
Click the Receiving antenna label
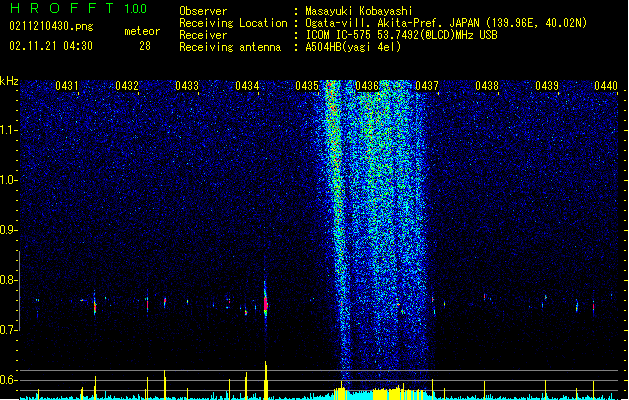click(230, 47)
